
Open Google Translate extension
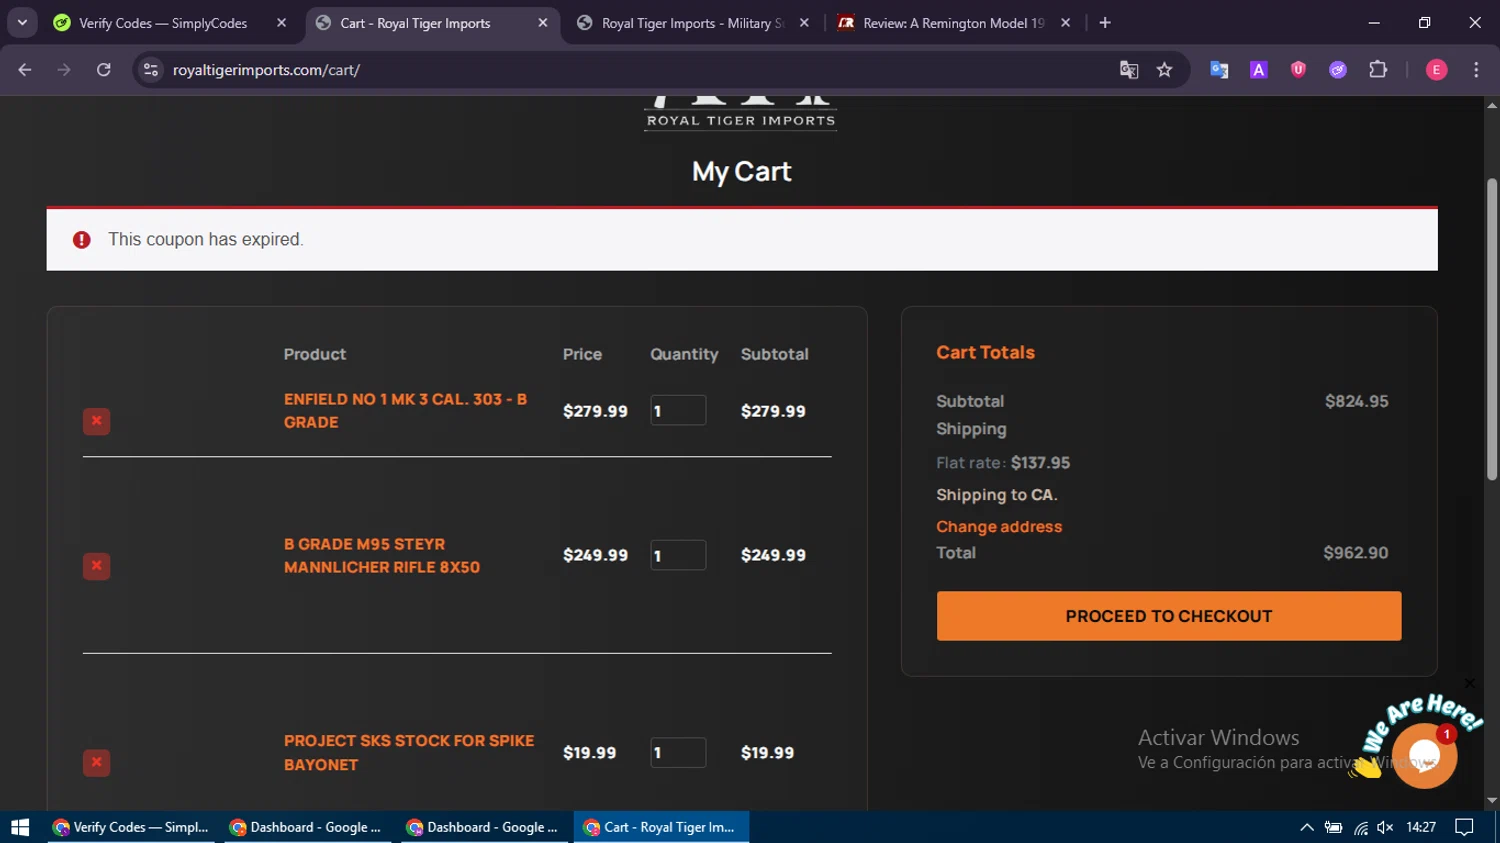click(x=1219, y=70)
